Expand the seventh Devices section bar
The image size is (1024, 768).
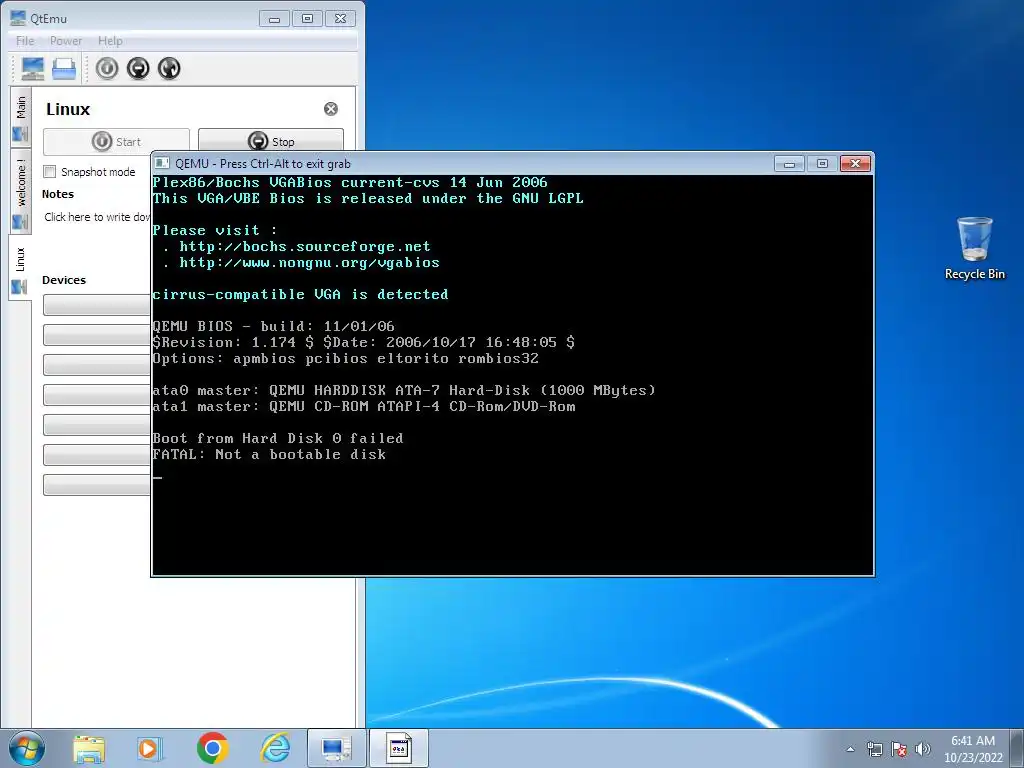(x=97, y=485)
